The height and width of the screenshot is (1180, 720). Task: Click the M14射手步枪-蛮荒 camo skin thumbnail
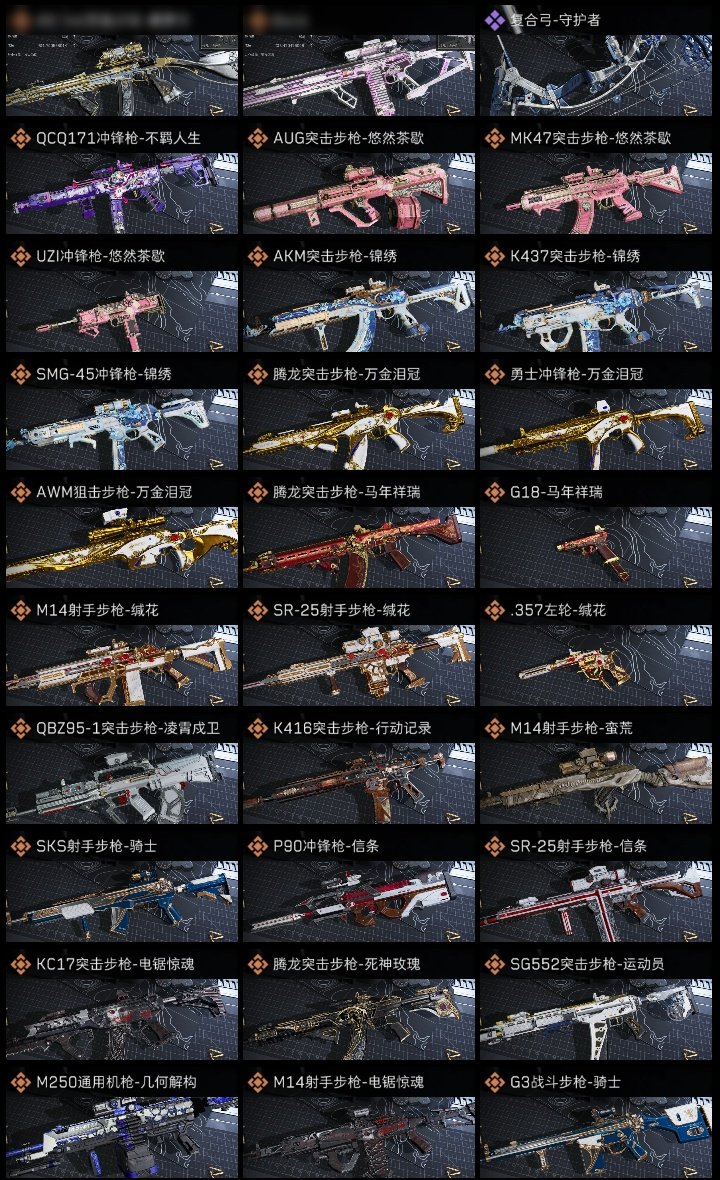click(596, 783)
